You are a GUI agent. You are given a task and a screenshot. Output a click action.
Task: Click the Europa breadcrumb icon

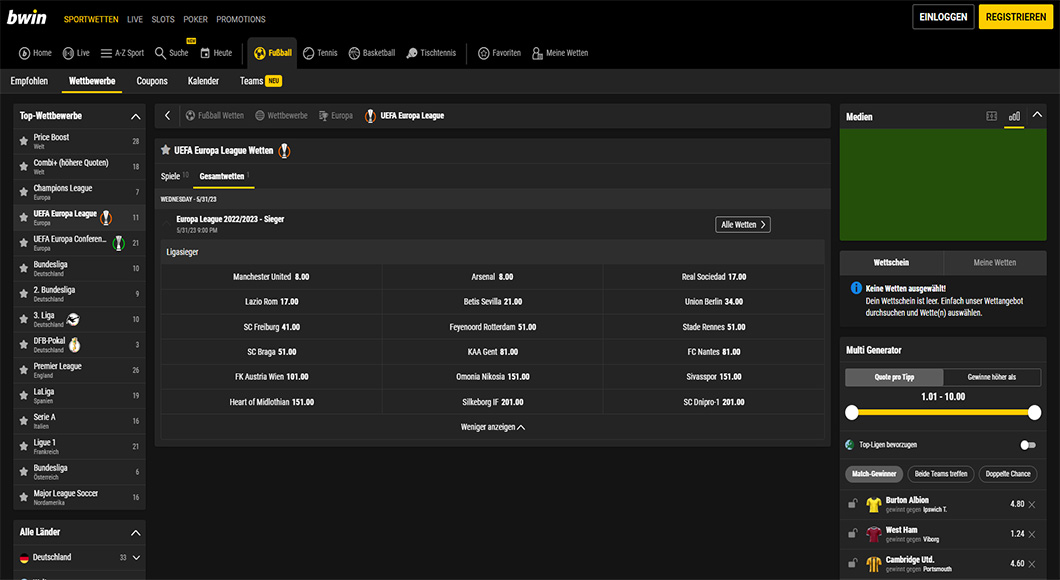323,116
